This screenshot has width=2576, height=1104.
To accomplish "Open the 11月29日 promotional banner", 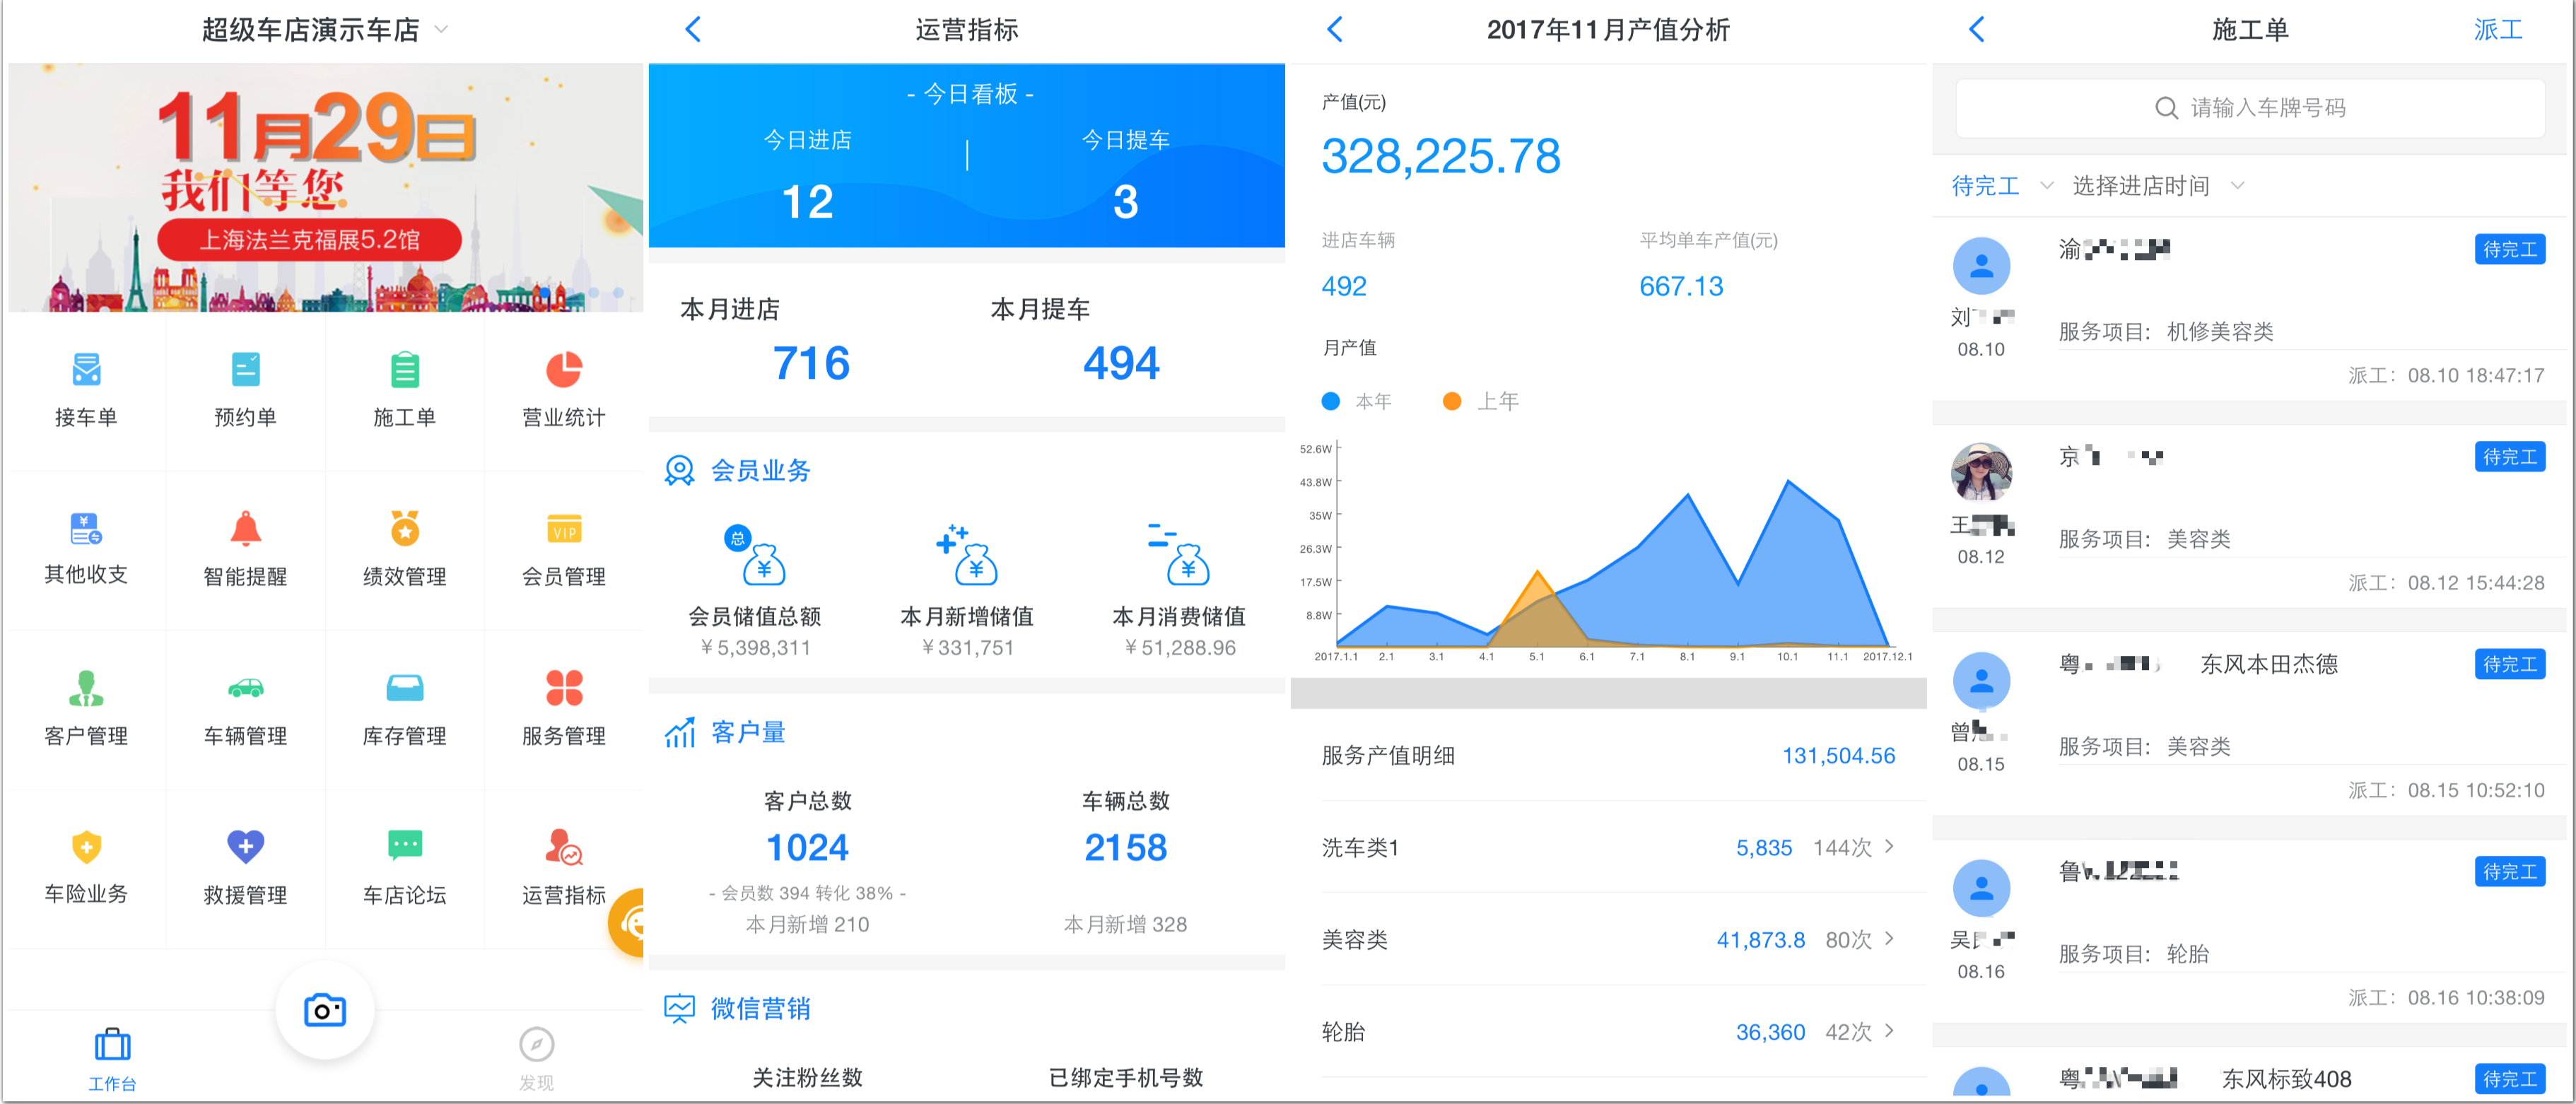I will [x=326, y=188].
